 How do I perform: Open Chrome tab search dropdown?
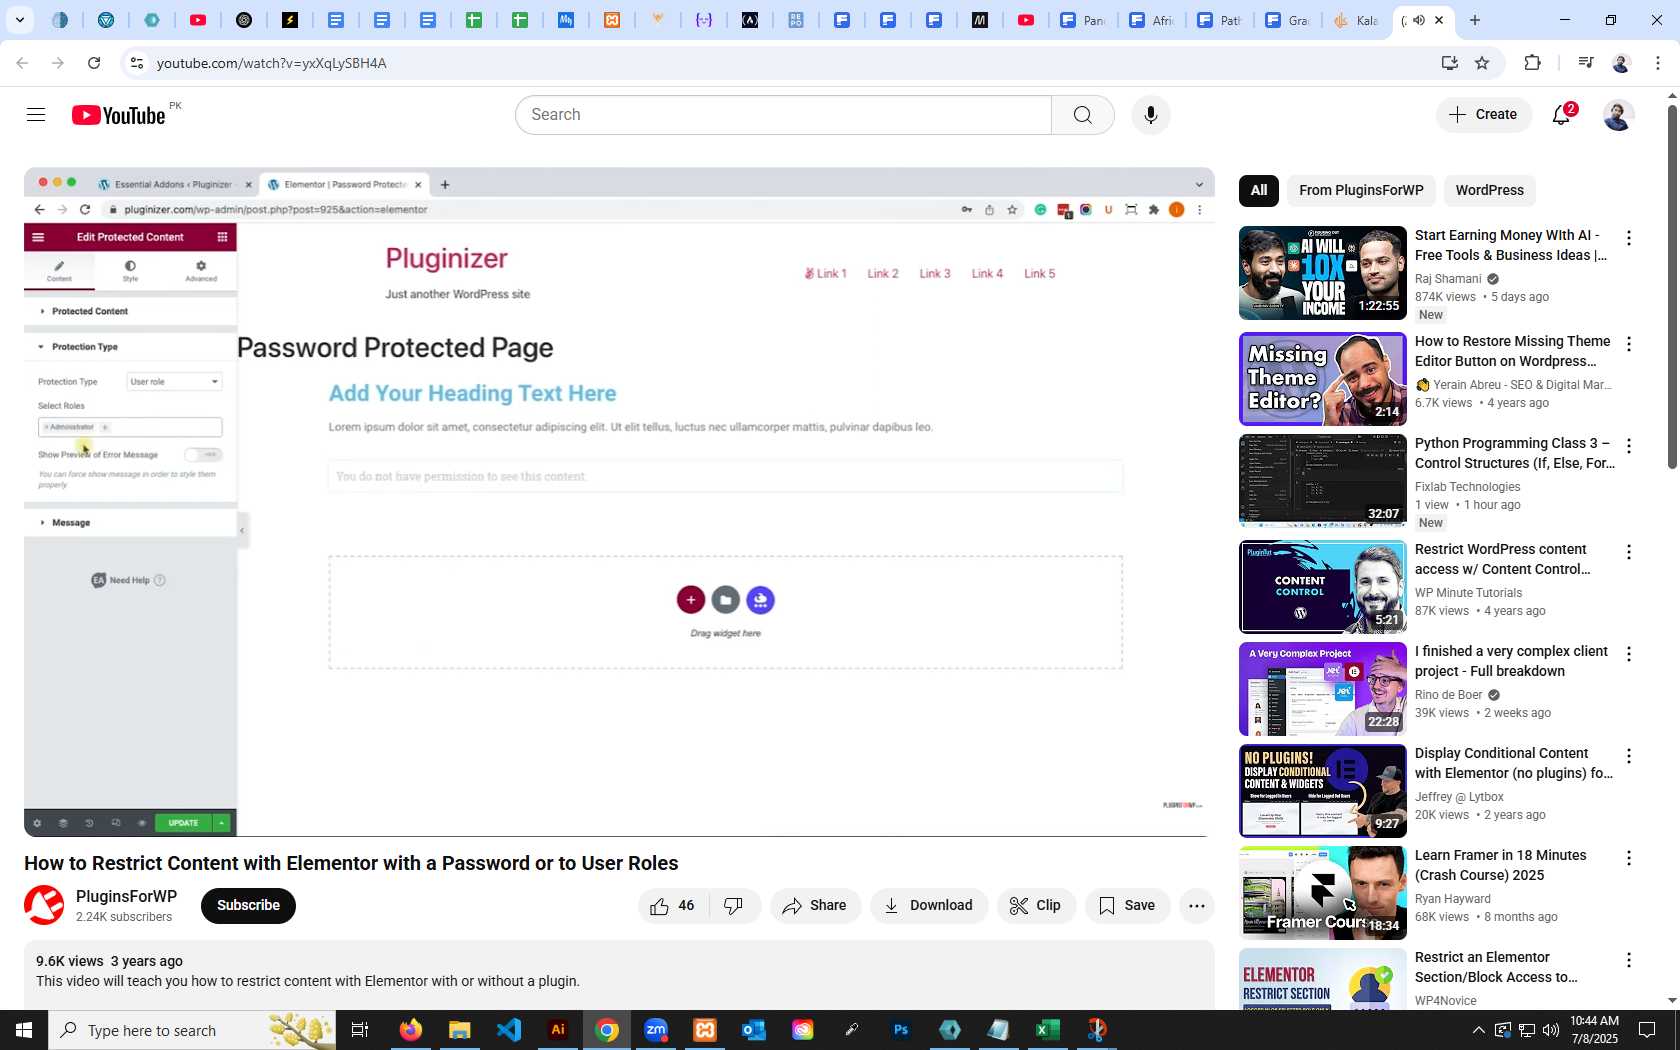(x=20, y=20)
